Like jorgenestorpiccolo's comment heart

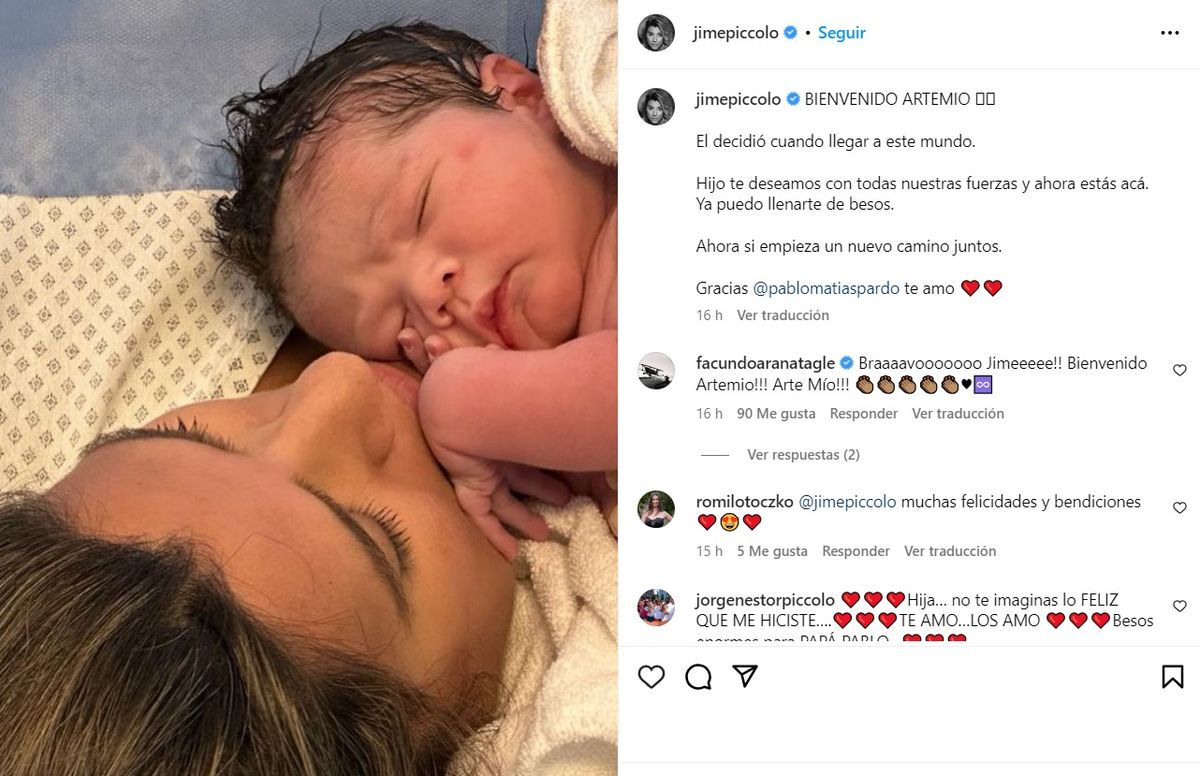click(x=1179, y=606)
